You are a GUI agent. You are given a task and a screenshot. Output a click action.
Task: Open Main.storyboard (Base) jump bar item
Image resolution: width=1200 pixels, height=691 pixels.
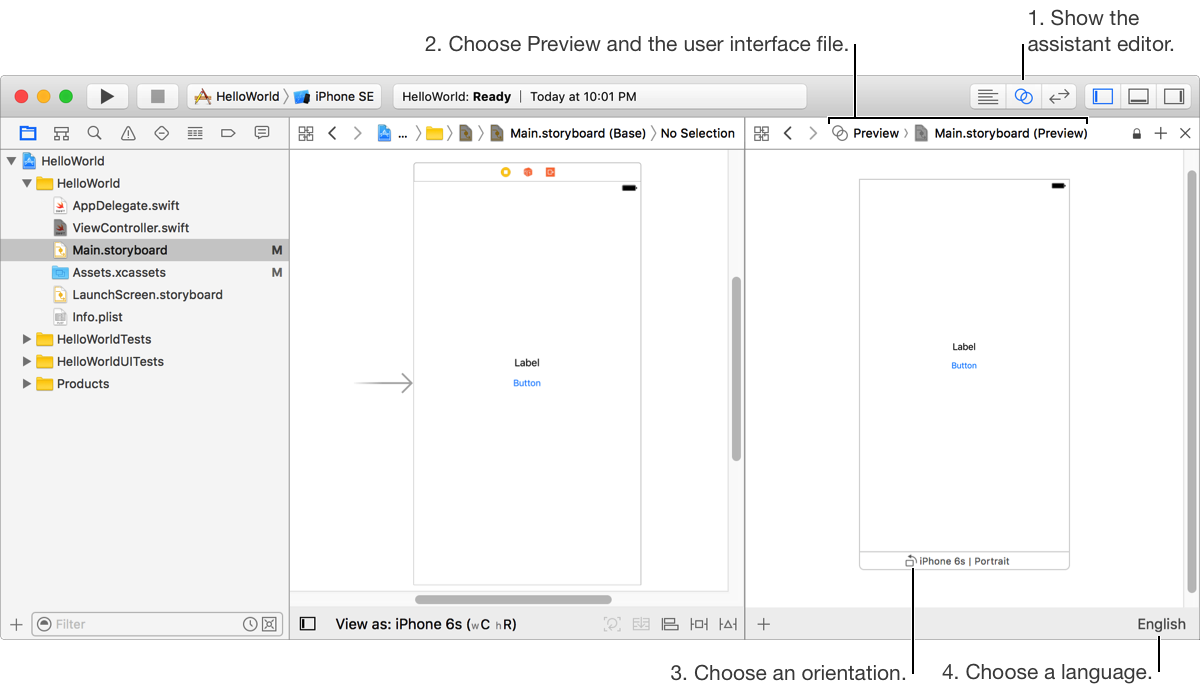567,133
